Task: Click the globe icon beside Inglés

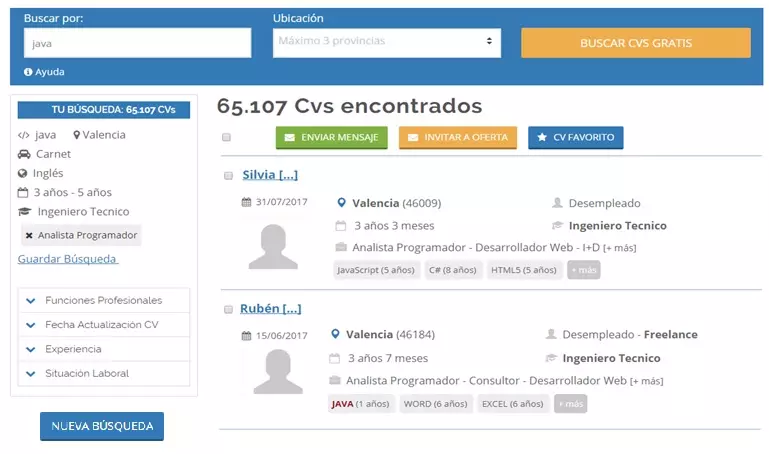Action: tap(22, 173)
